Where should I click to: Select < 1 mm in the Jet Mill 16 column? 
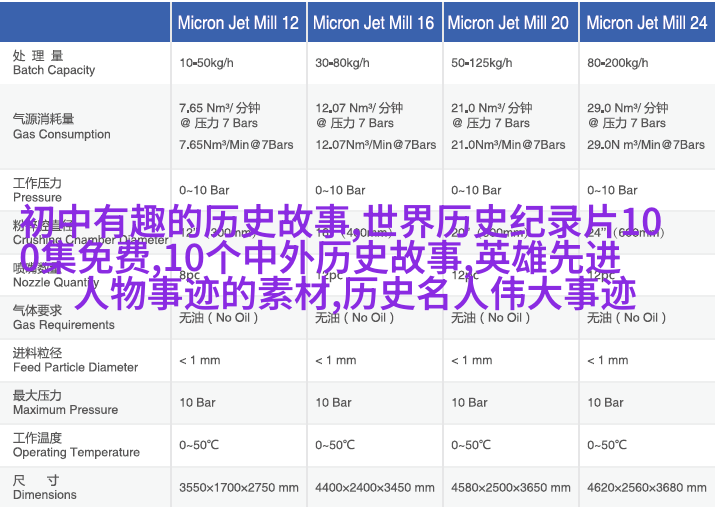(x=336, y=360)
